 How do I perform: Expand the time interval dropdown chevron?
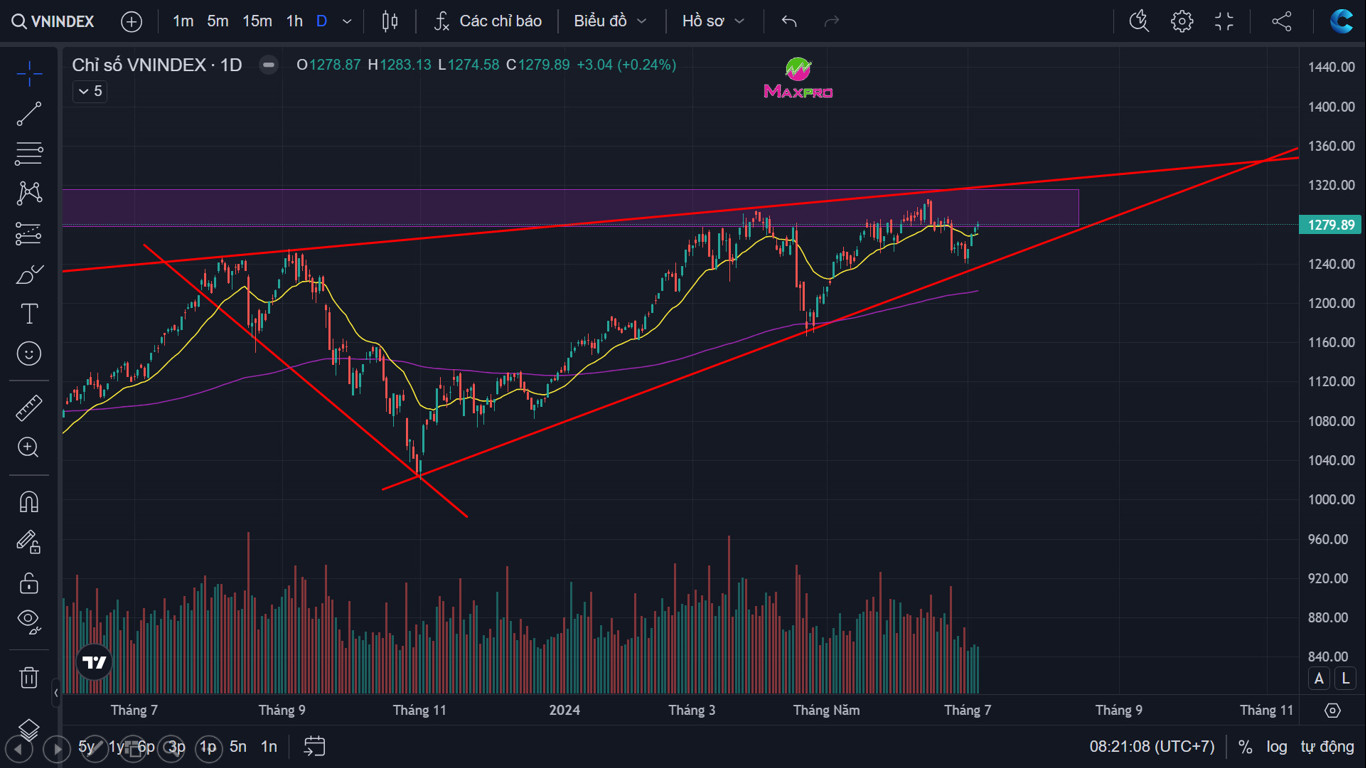click(347, 21)
